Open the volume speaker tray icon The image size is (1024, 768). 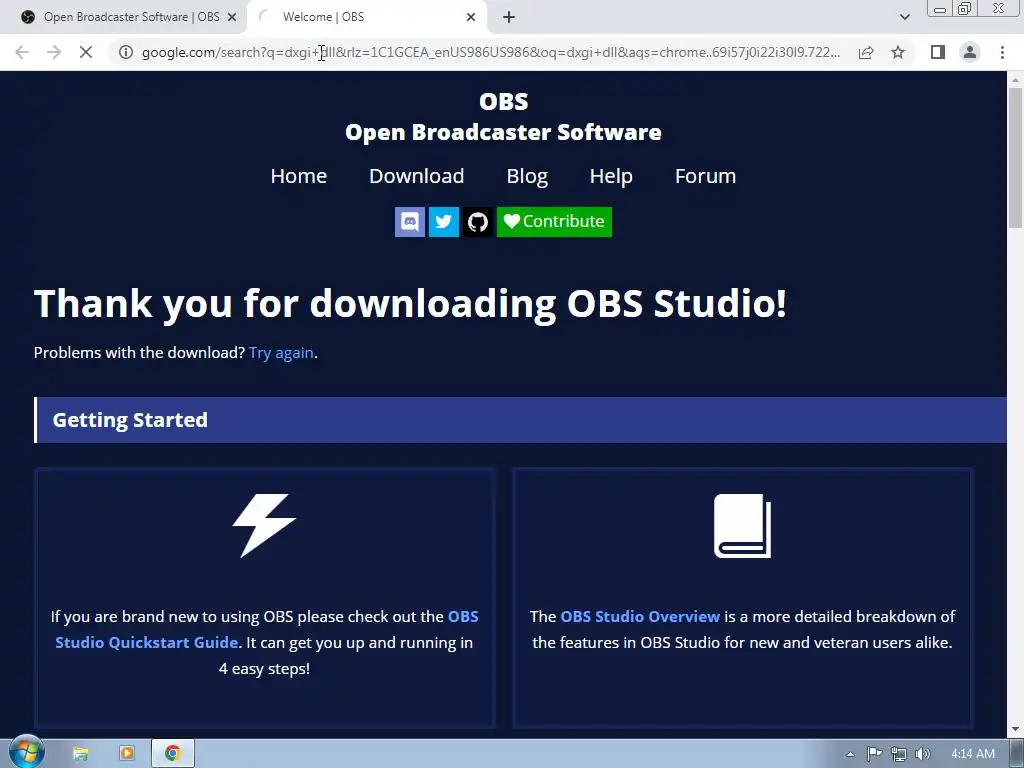(x=923, y=754)
